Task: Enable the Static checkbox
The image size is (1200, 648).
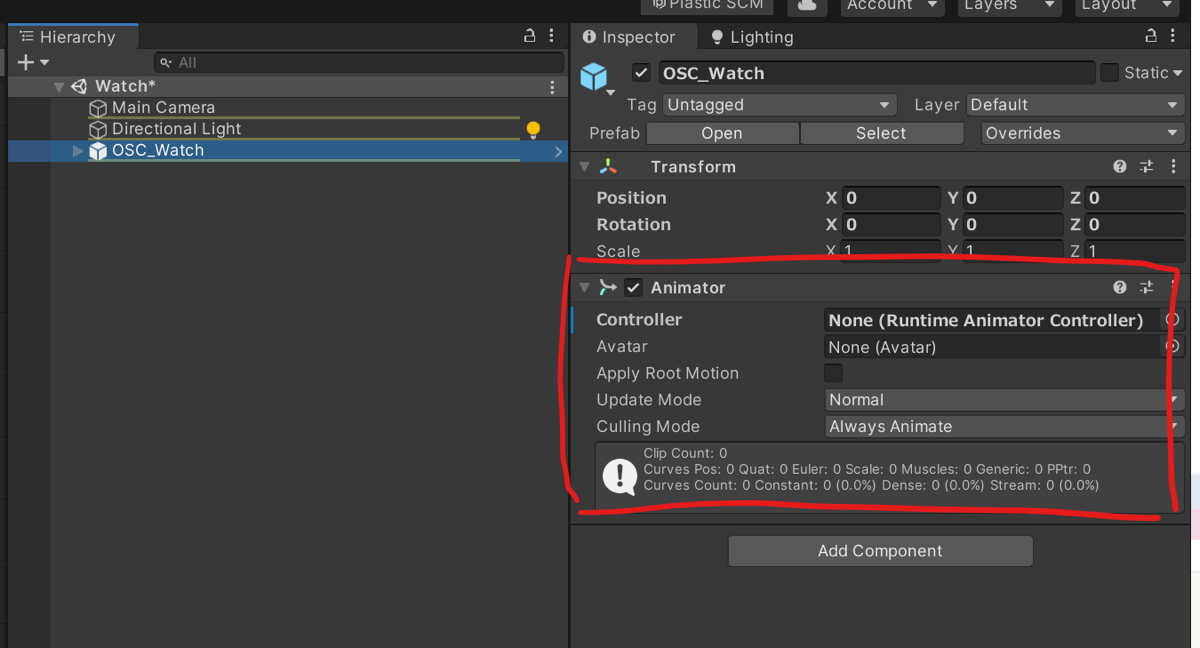Action: [x=1110, y=73]
